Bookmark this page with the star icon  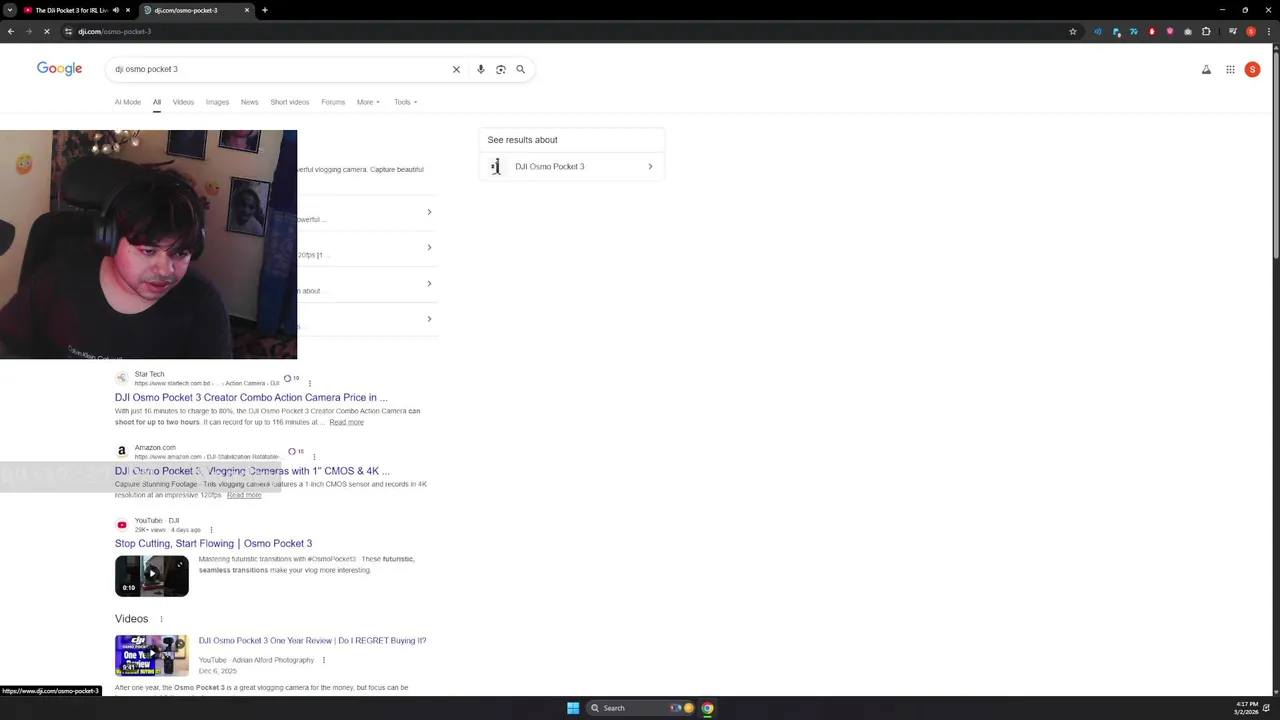[x=1073, y=31]
